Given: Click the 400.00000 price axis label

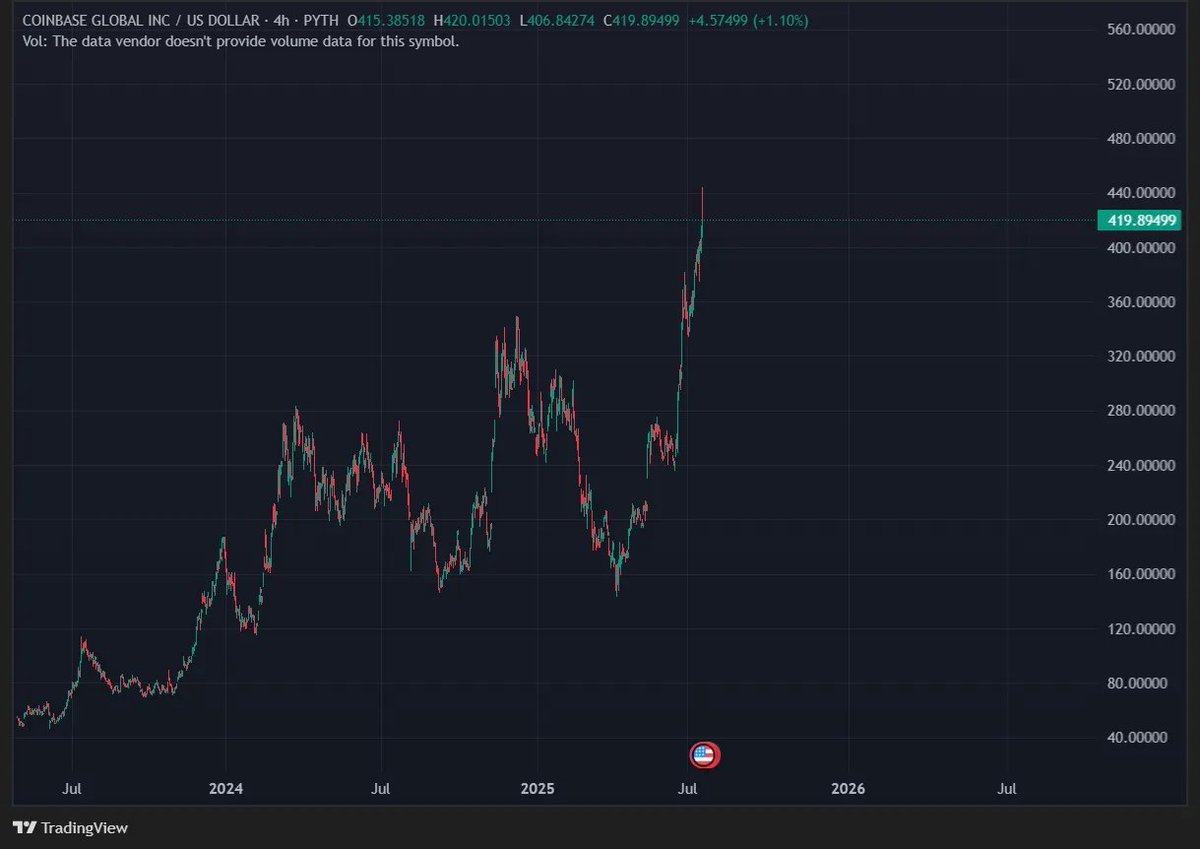Looking at the screenshot, I should coord(1141,247).
